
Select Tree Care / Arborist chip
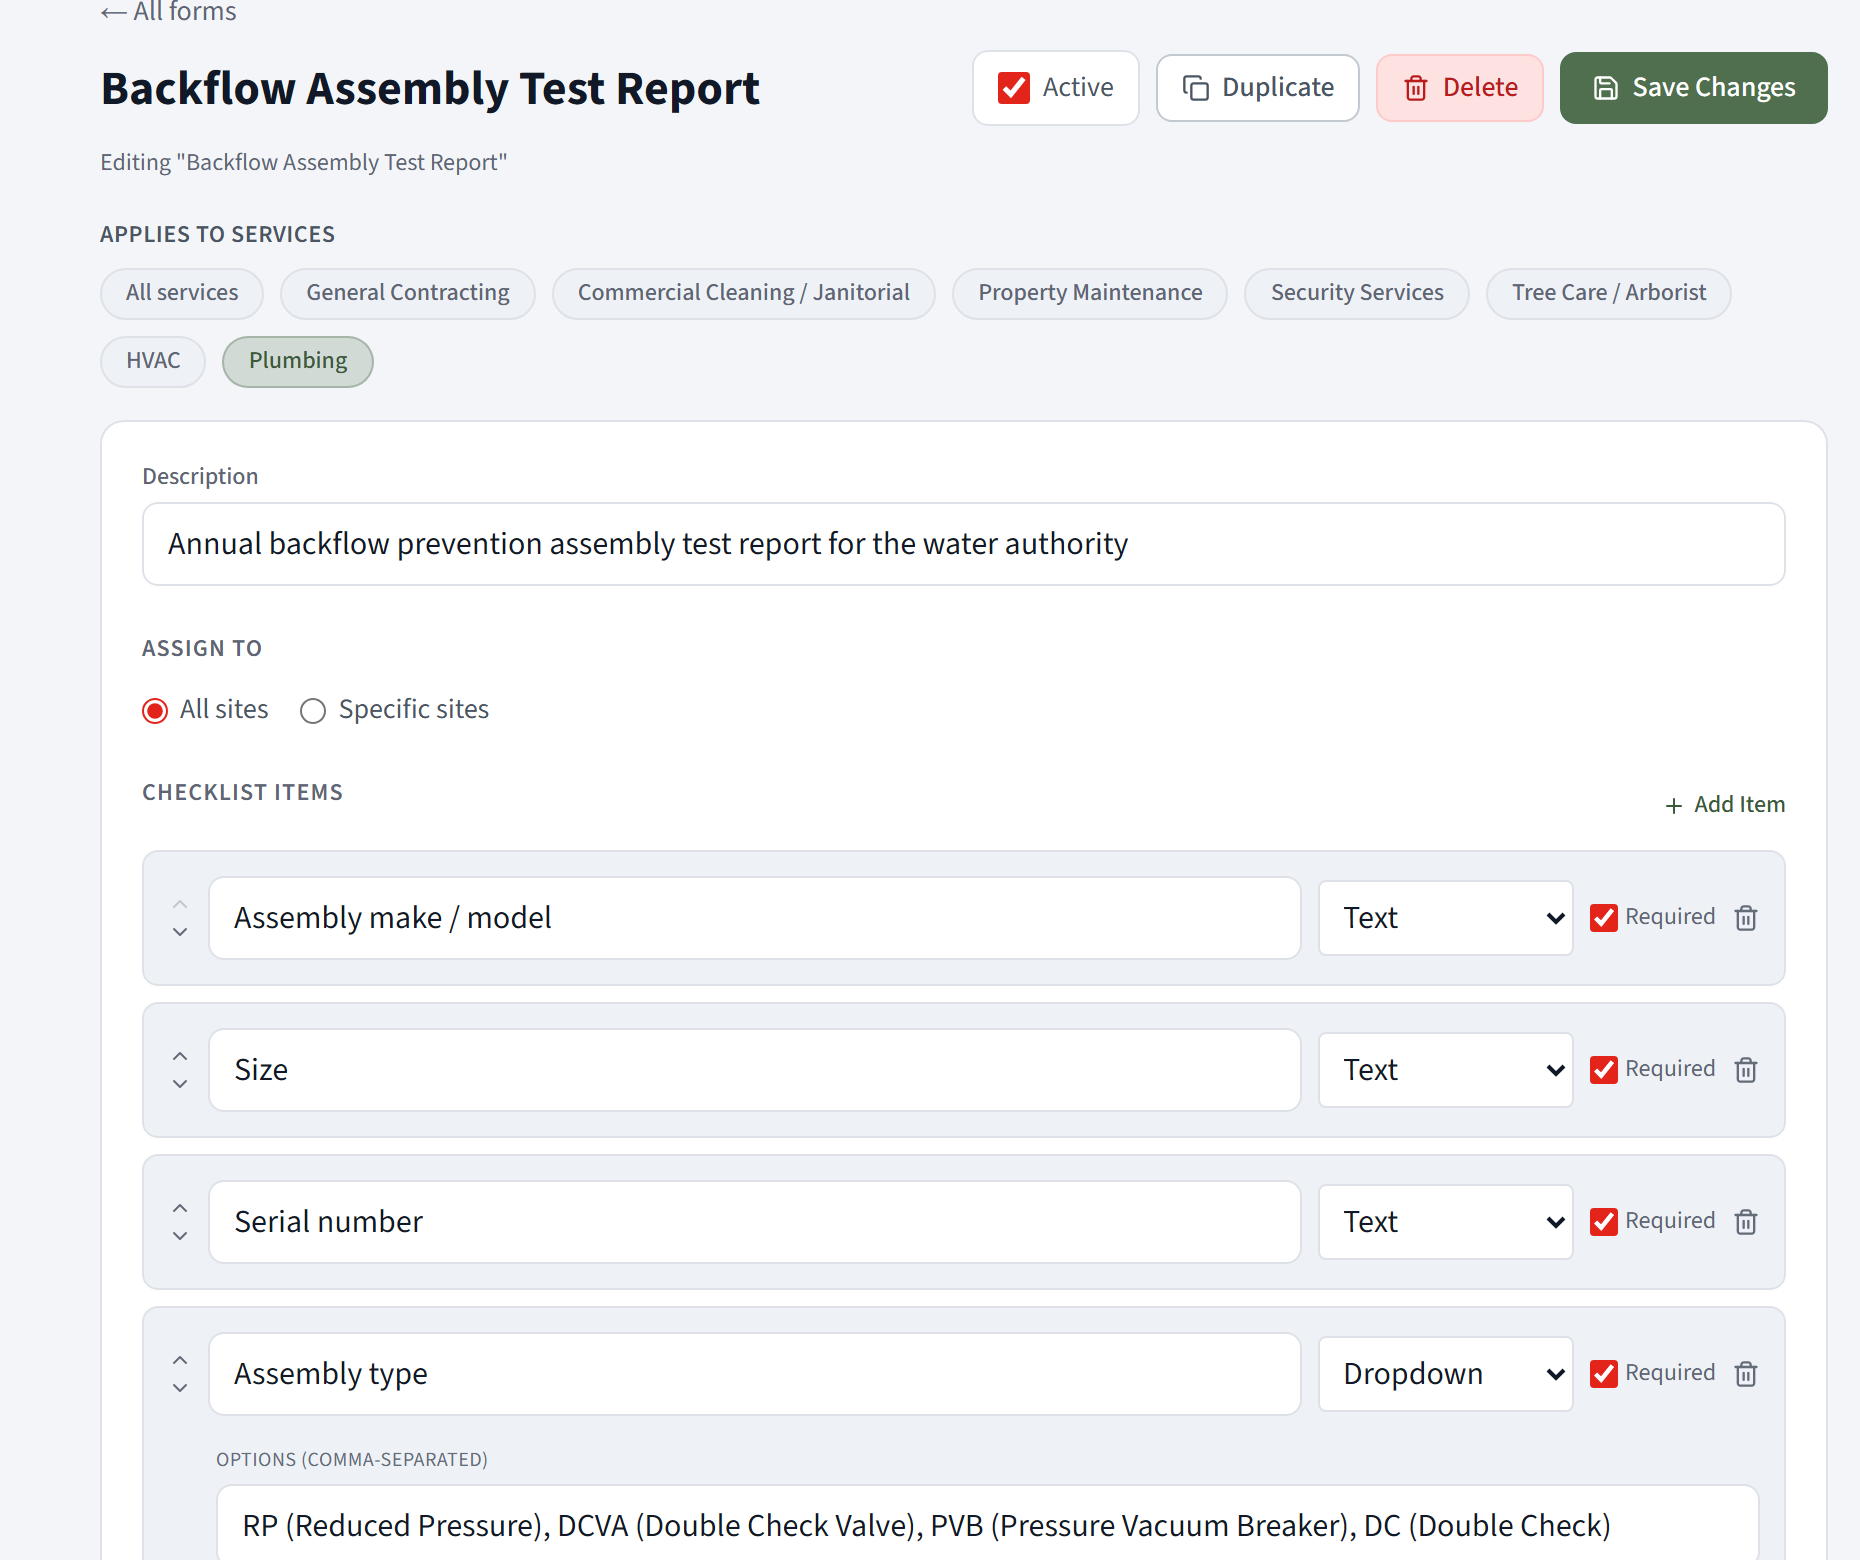[x=1609, y=293]
